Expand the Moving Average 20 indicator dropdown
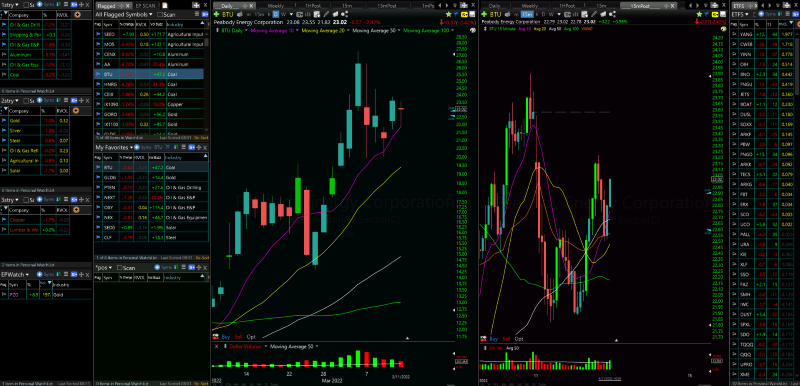Screen dimensions: 800x386 (x=348, y=31)
